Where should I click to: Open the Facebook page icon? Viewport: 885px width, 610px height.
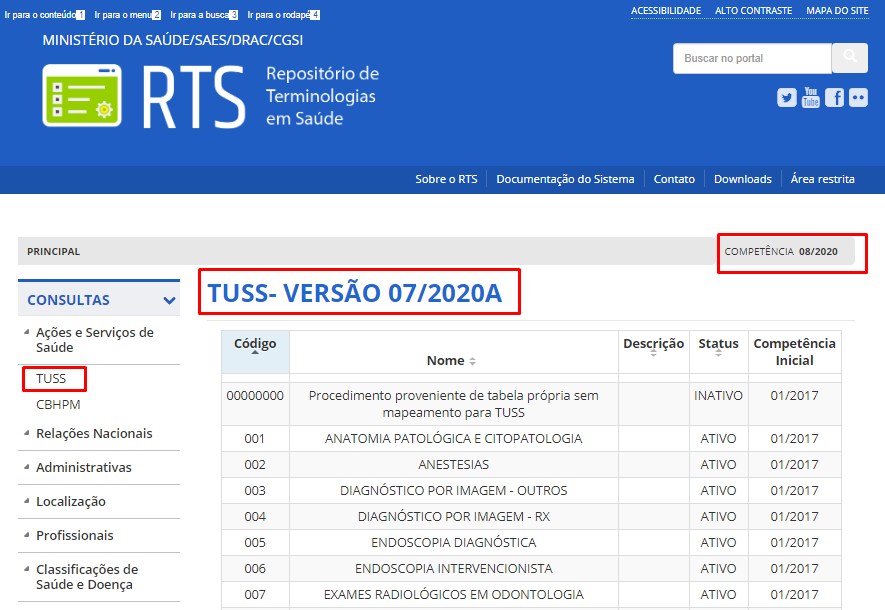(x=834, y=97)
